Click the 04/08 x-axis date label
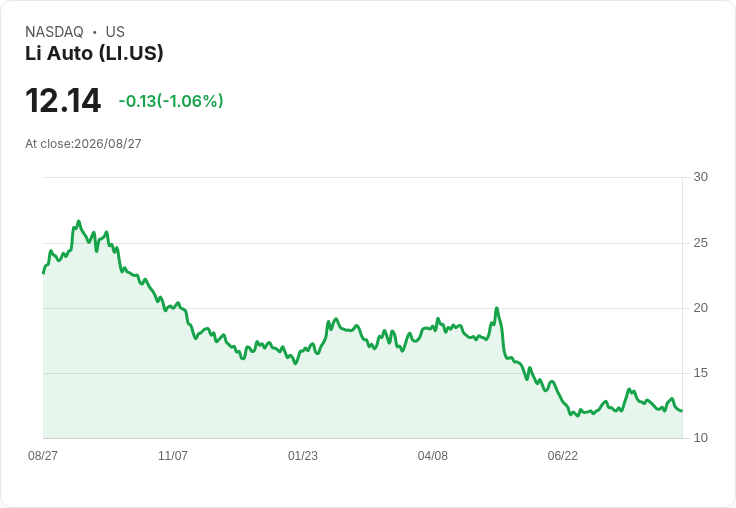The width and height of the screenshot is (736, 508). coord(433,455)
